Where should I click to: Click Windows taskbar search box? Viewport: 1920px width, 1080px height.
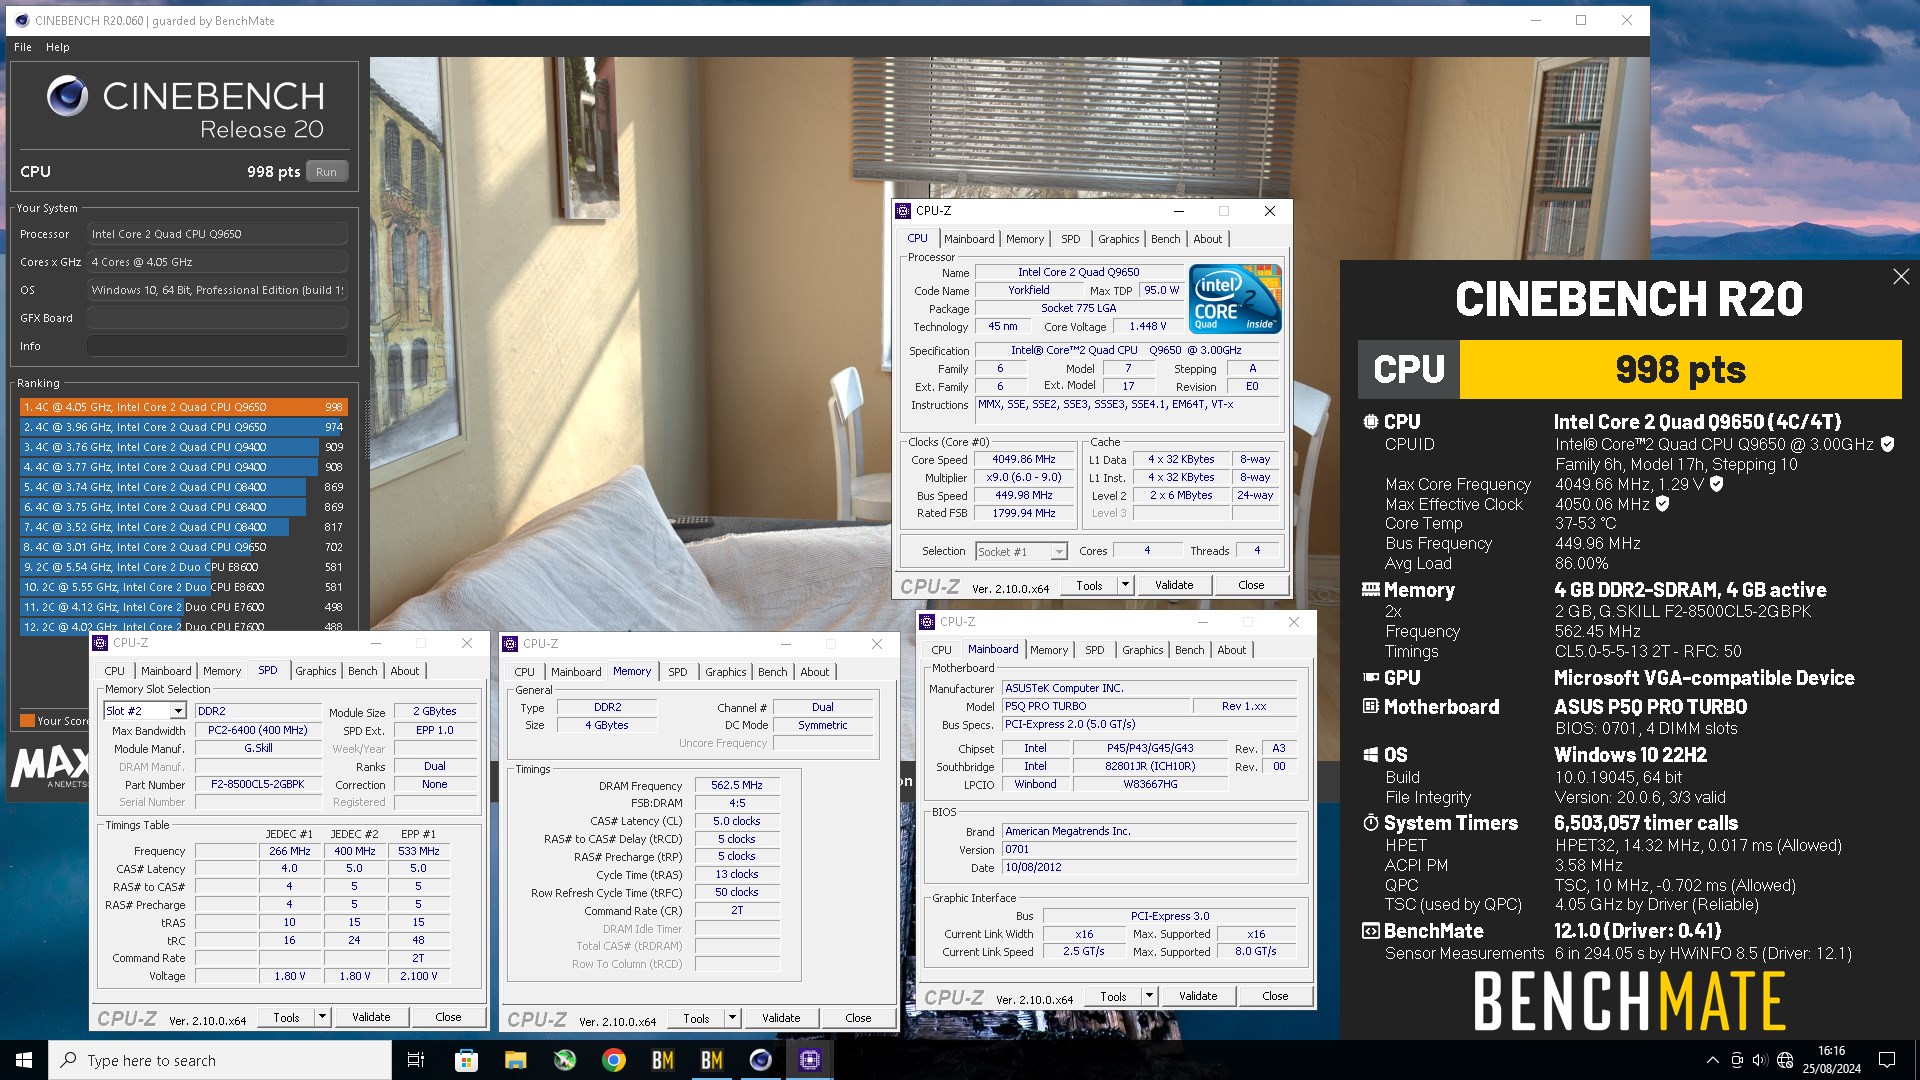(220, 1060)
